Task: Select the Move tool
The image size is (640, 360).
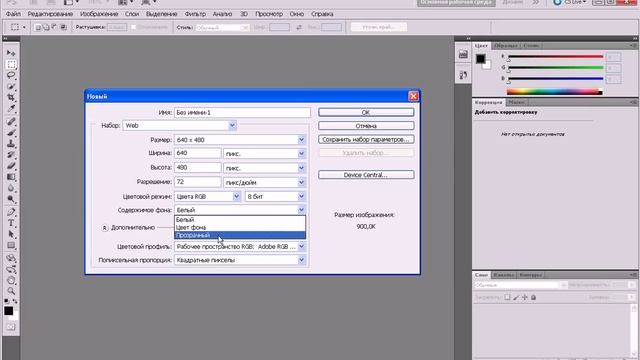Action: tap(11, 53)
